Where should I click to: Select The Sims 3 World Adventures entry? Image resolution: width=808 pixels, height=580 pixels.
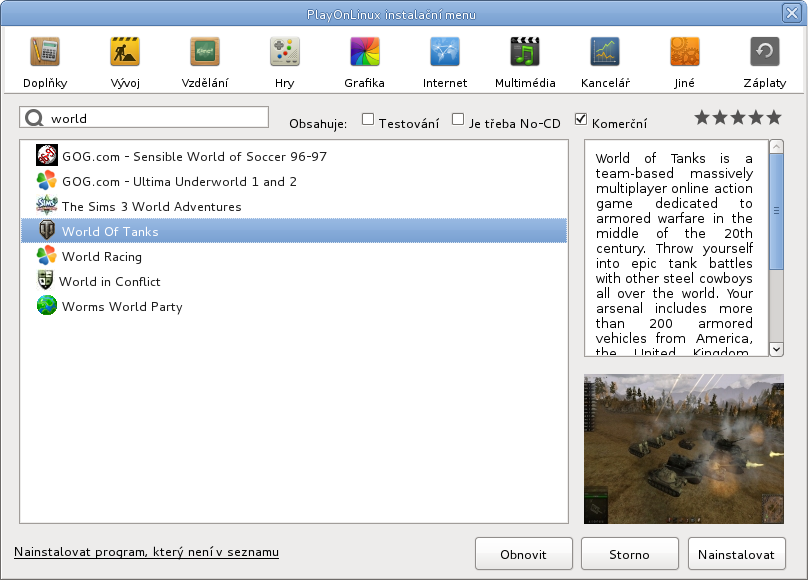294,206
